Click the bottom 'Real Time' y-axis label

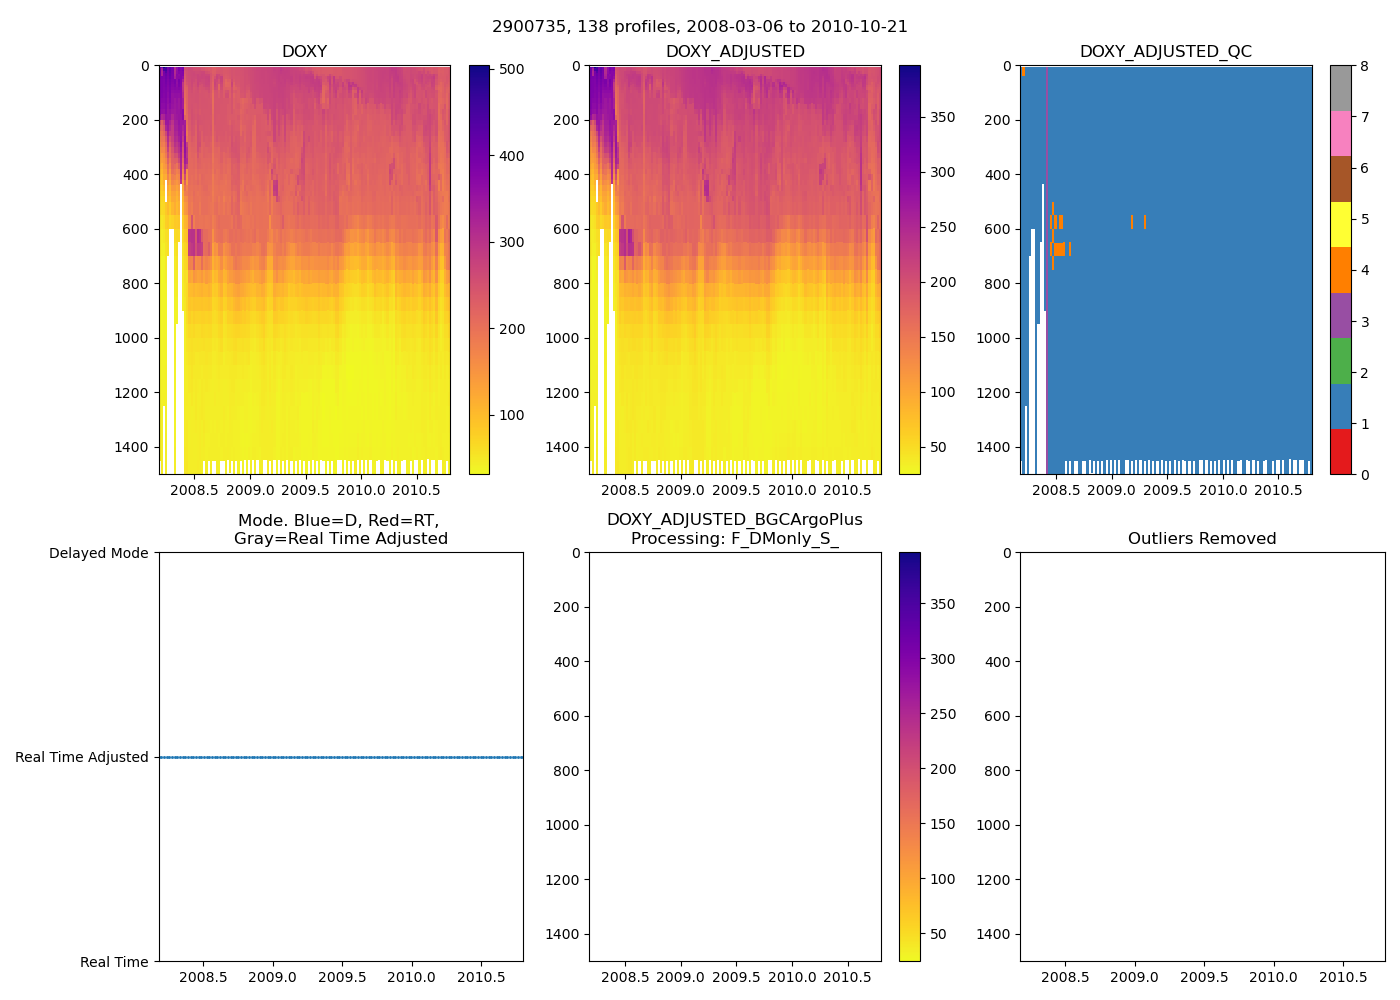(114, 962)
